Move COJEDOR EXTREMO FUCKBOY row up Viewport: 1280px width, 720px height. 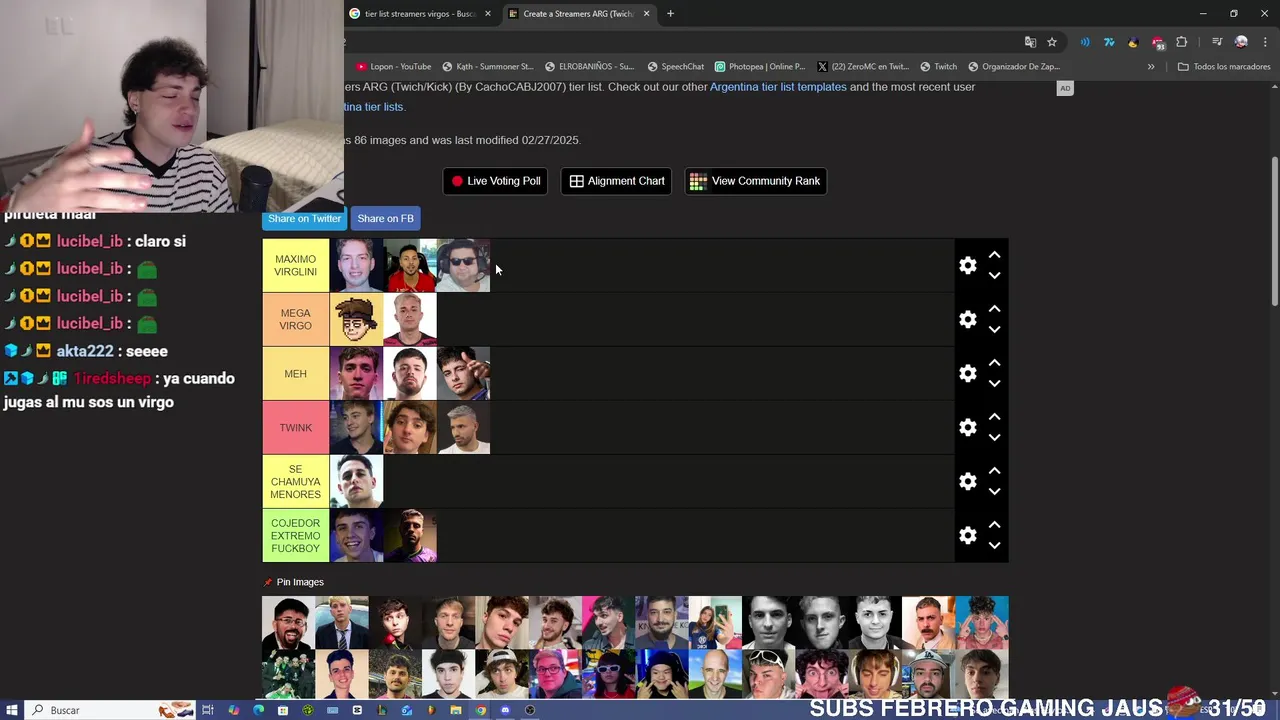click(x=994, y=525)
